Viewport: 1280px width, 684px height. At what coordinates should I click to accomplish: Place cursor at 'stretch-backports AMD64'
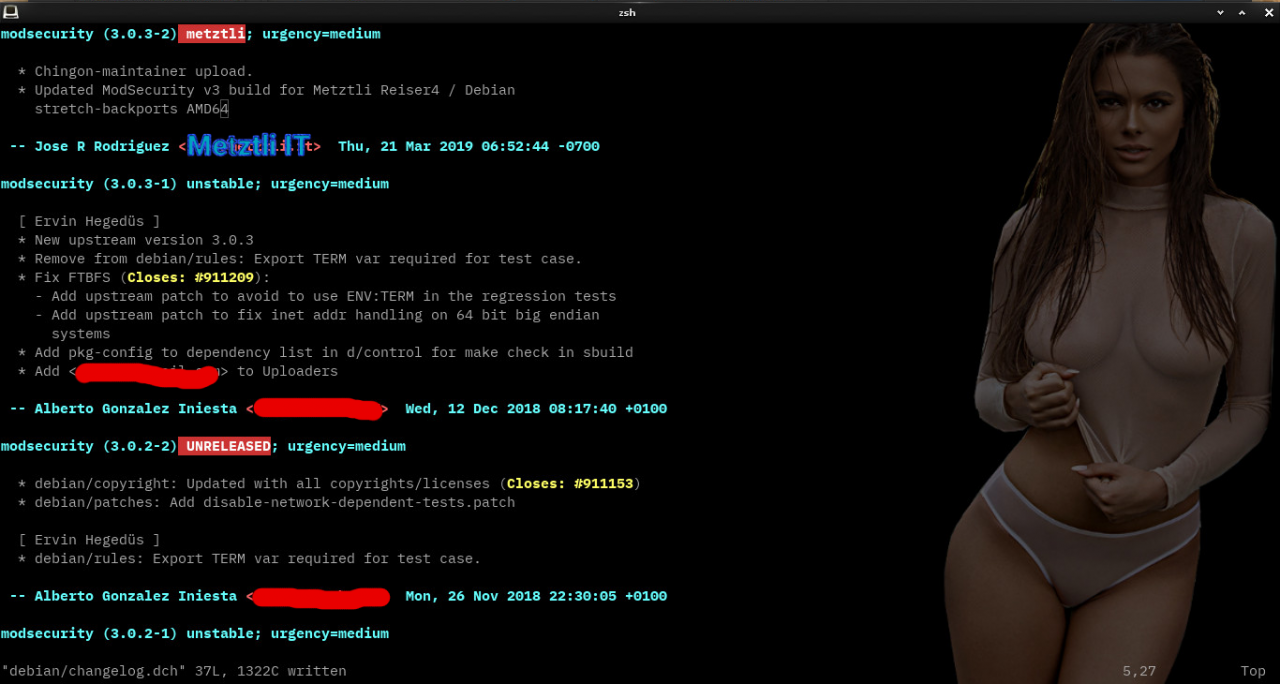pyautogui.click(x=132, y=109)
